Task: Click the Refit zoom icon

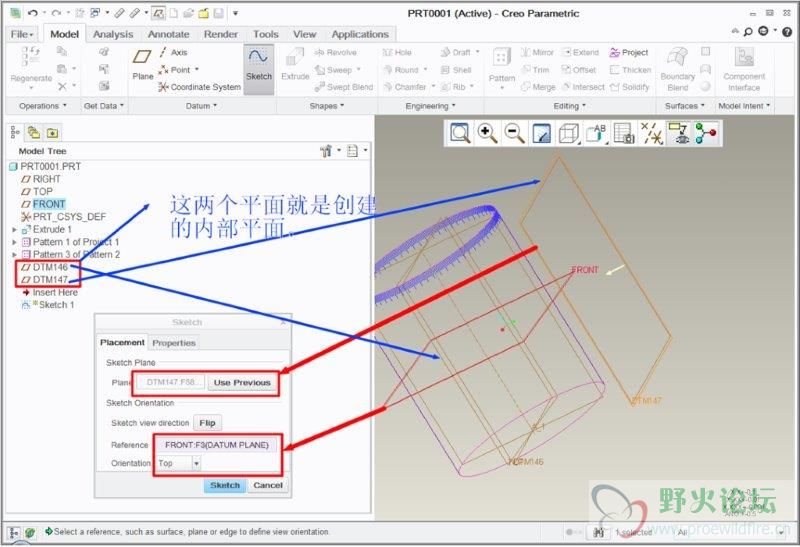Action: [460, 133]
